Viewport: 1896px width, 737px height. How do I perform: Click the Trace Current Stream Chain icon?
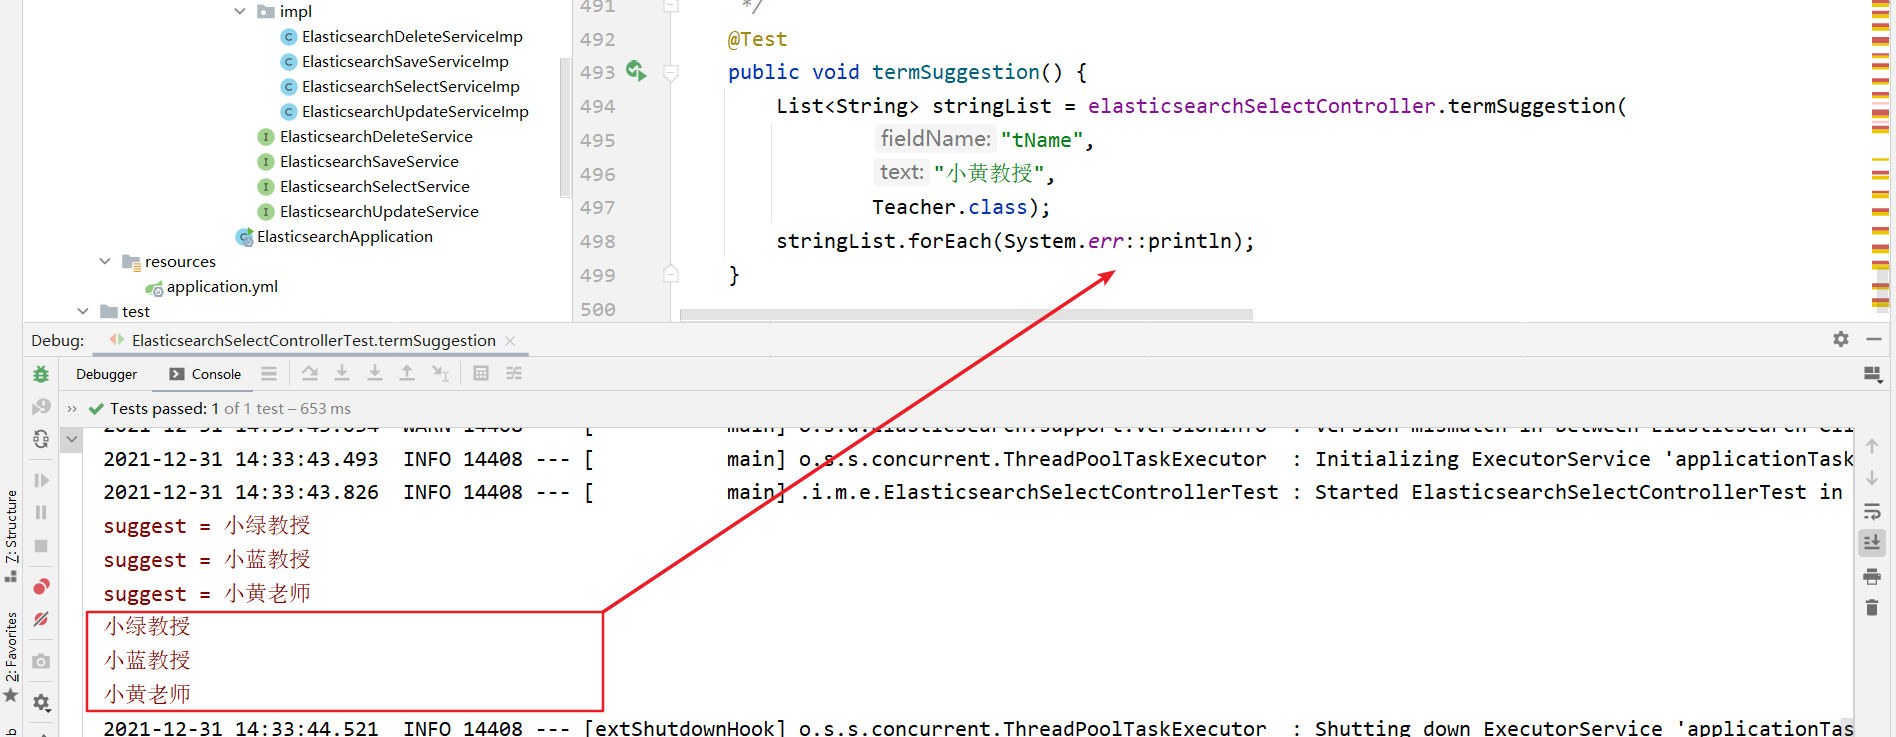[514, 373]
